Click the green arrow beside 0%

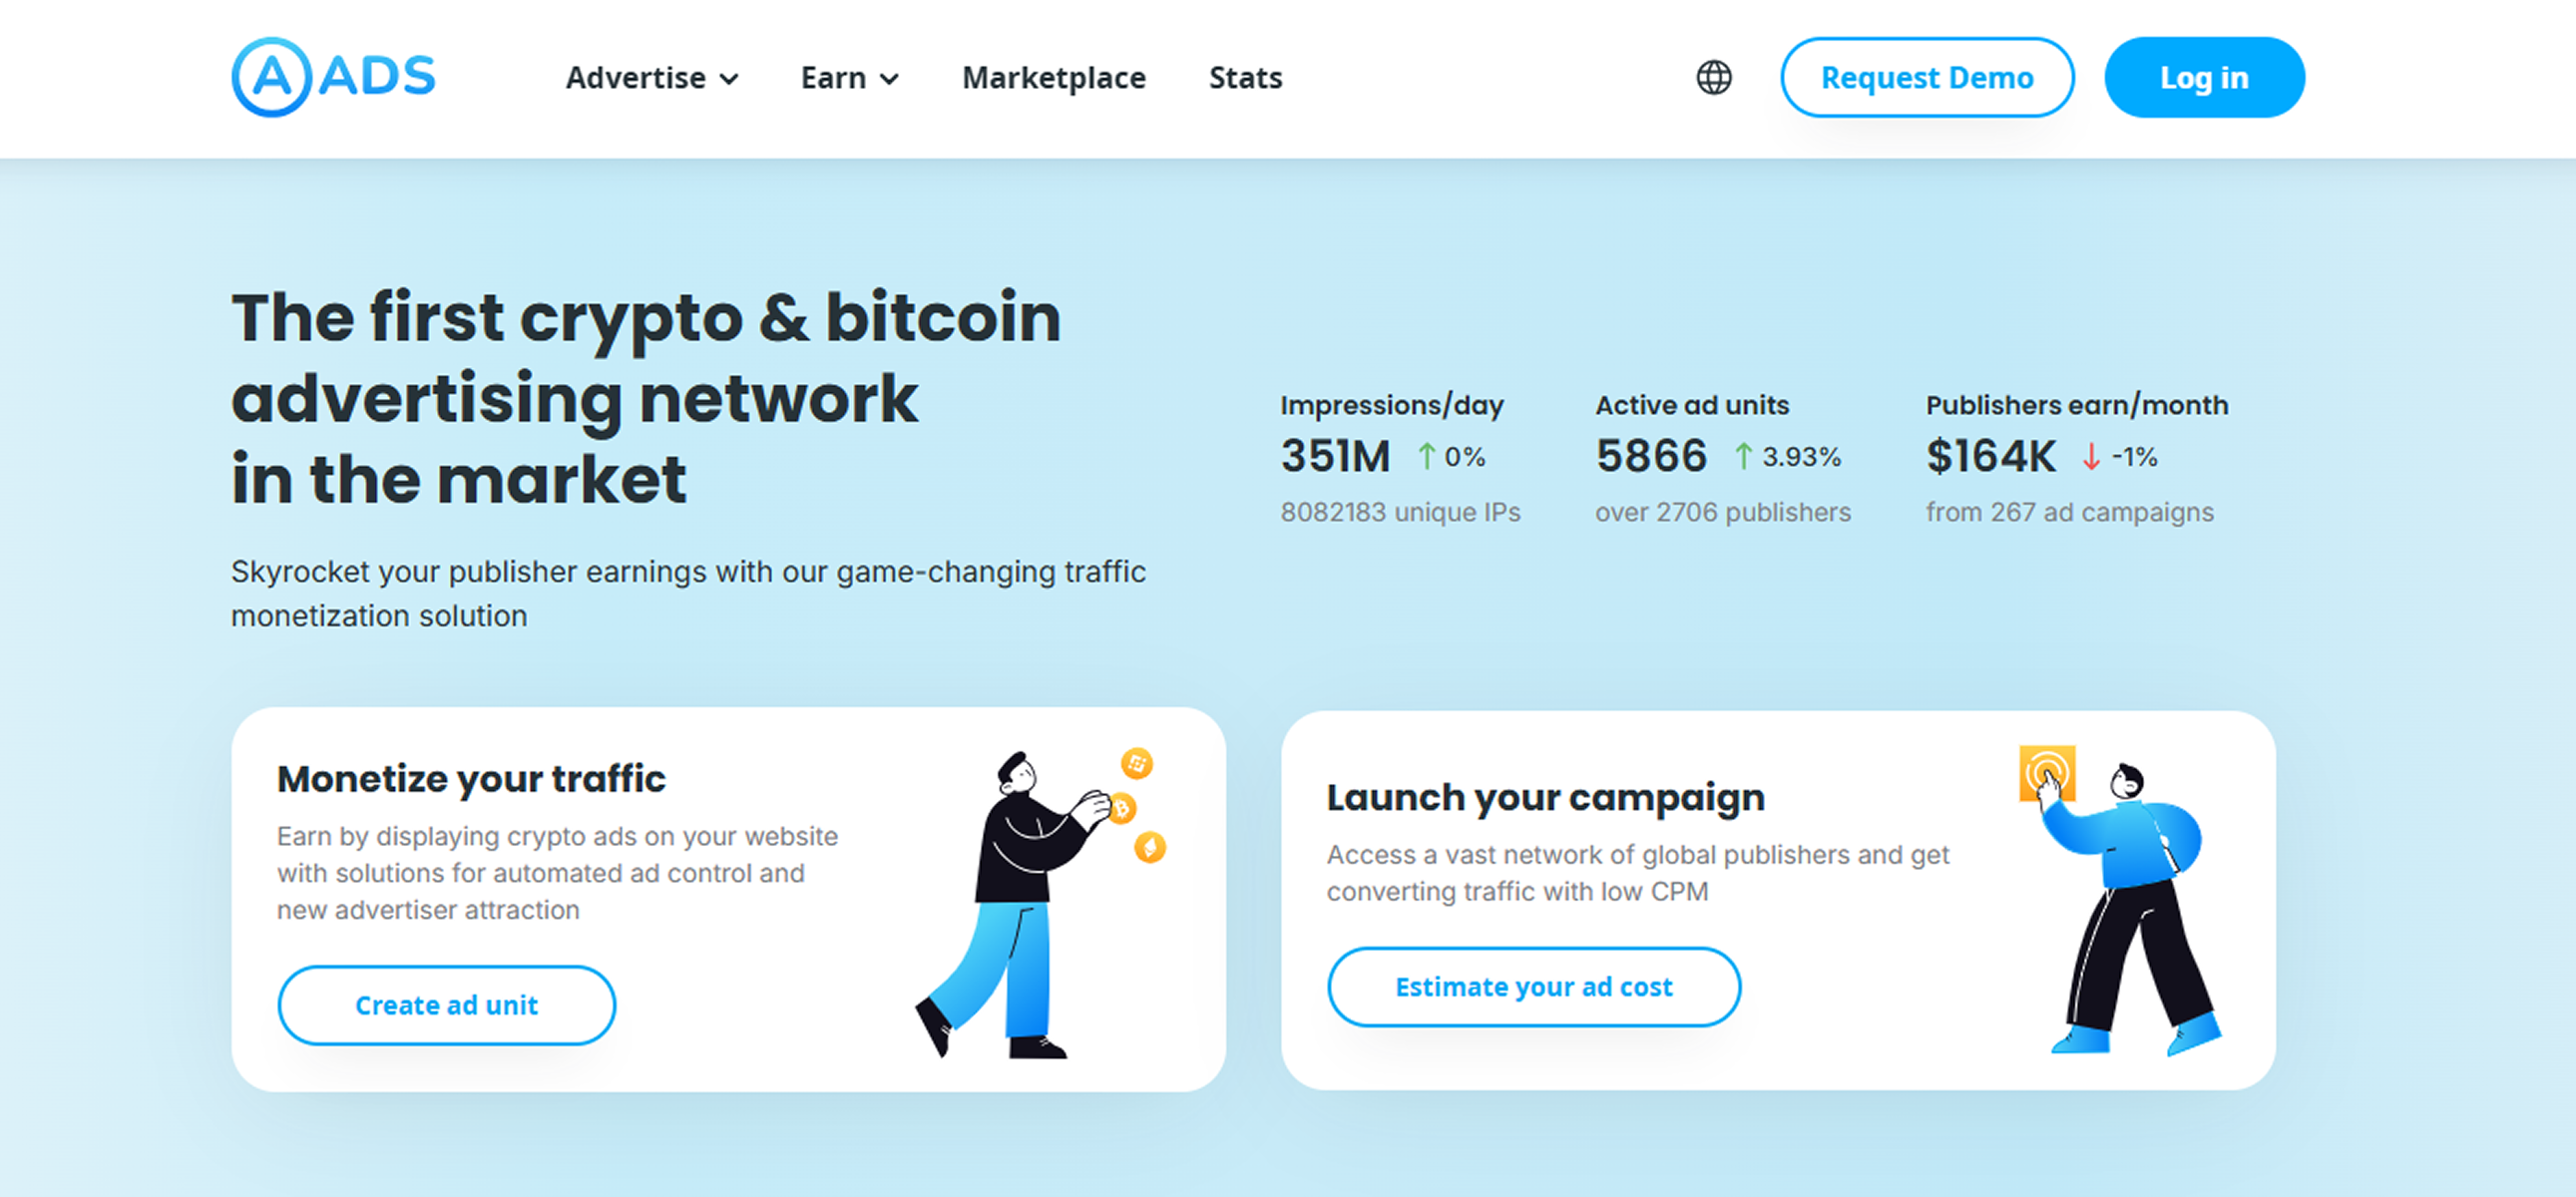click(1427, 457)
